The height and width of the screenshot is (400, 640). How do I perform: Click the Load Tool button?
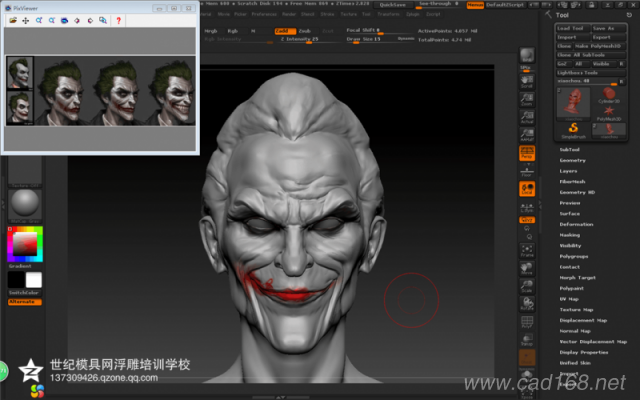(573, 28)
